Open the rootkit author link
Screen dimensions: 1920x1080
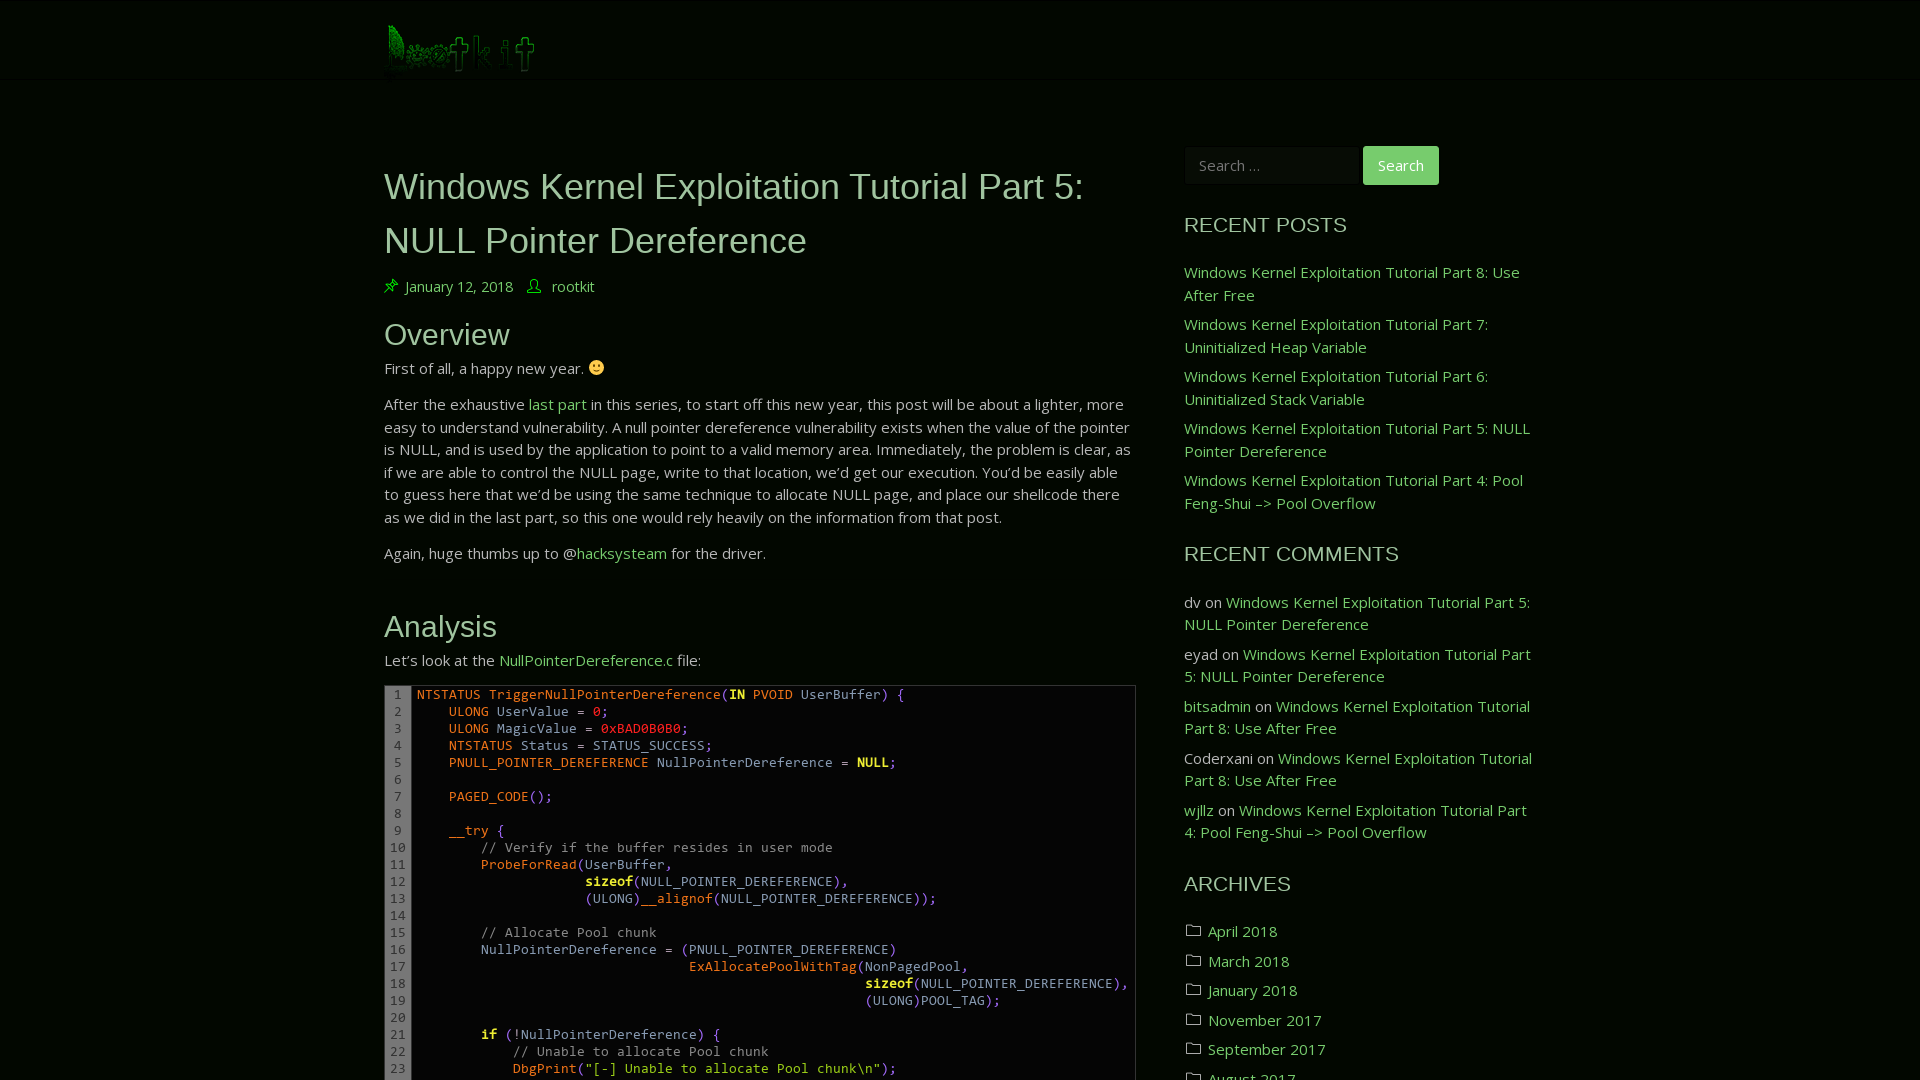[x=573, y=287]
